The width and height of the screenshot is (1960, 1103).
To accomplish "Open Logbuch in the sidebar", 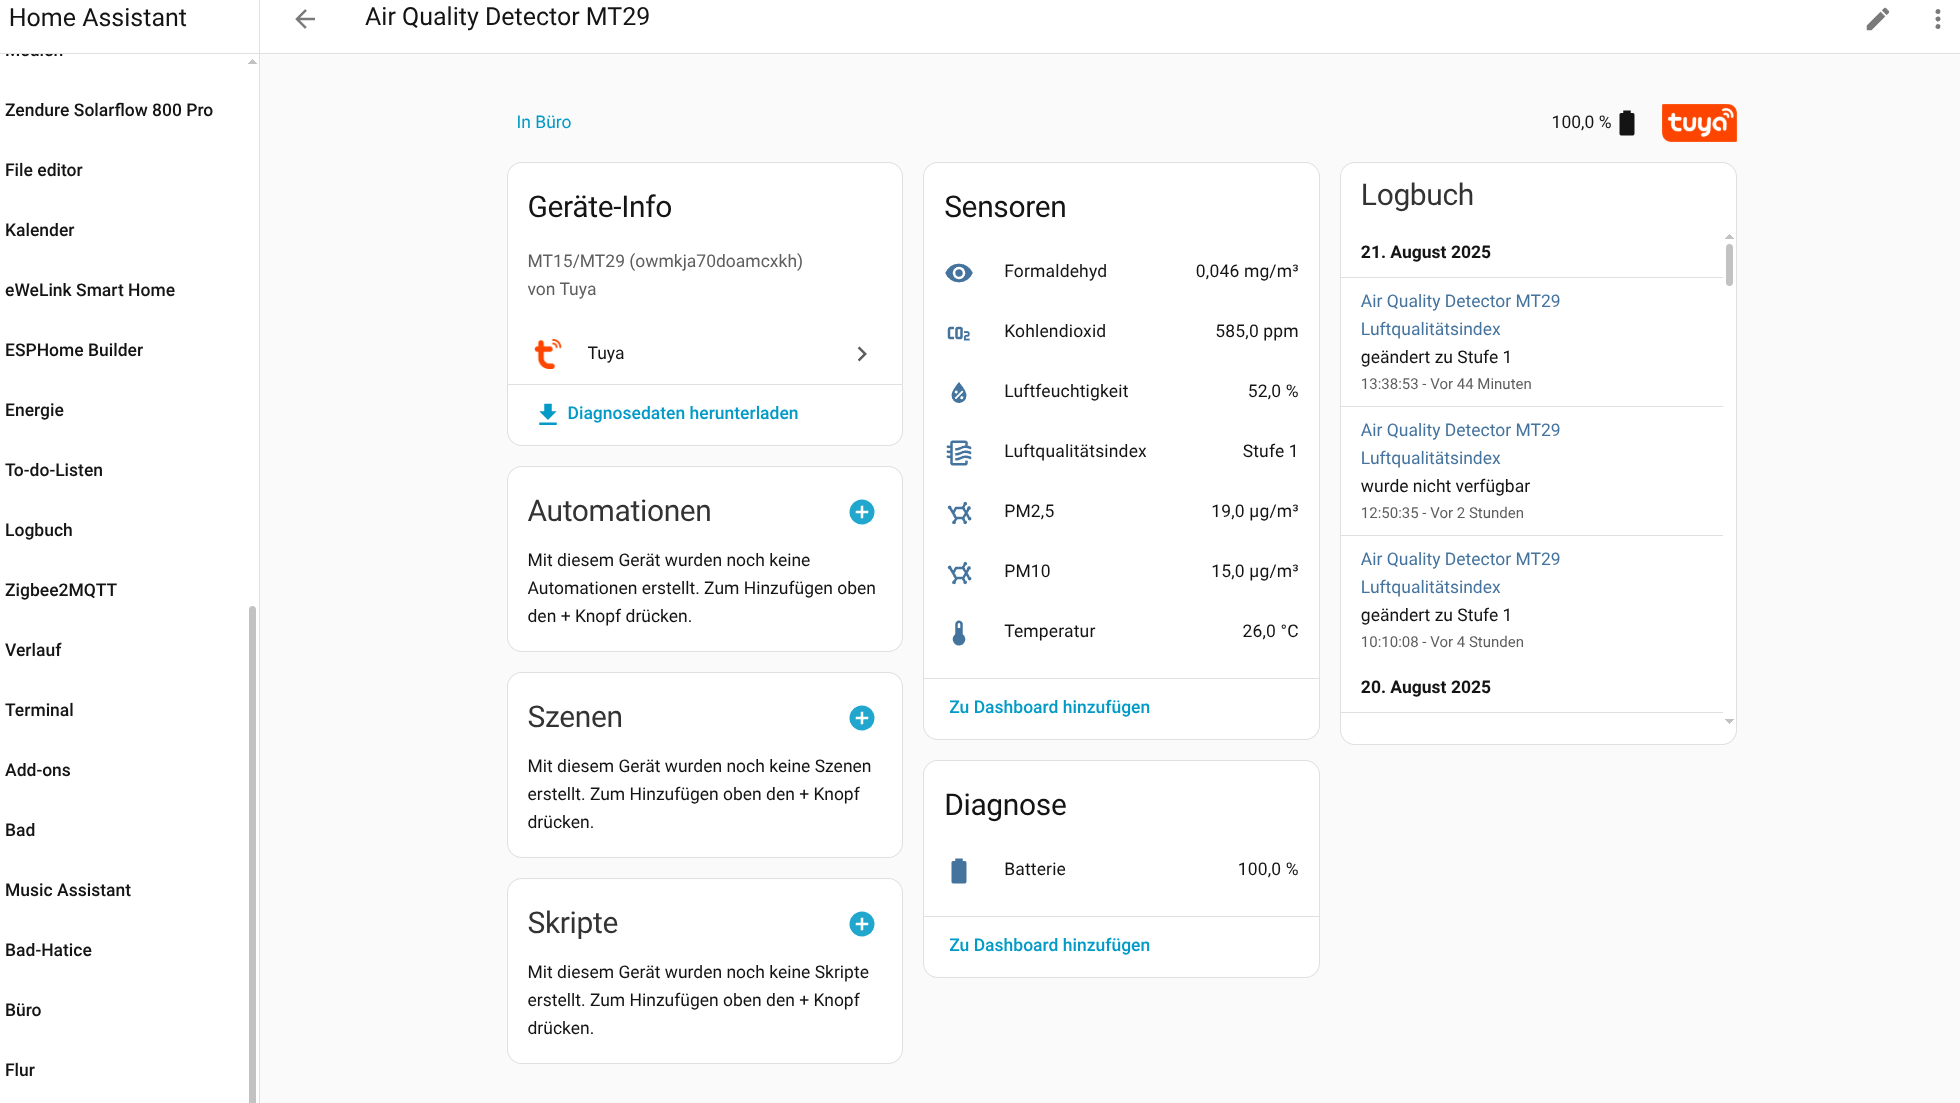I will tap(39, 530).
